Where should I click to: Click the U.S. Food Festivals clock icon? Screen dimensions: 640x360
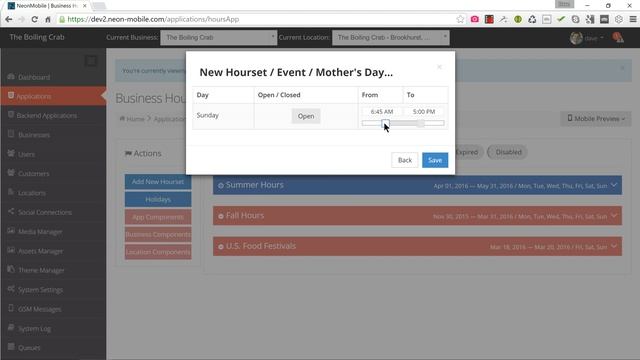221,247
